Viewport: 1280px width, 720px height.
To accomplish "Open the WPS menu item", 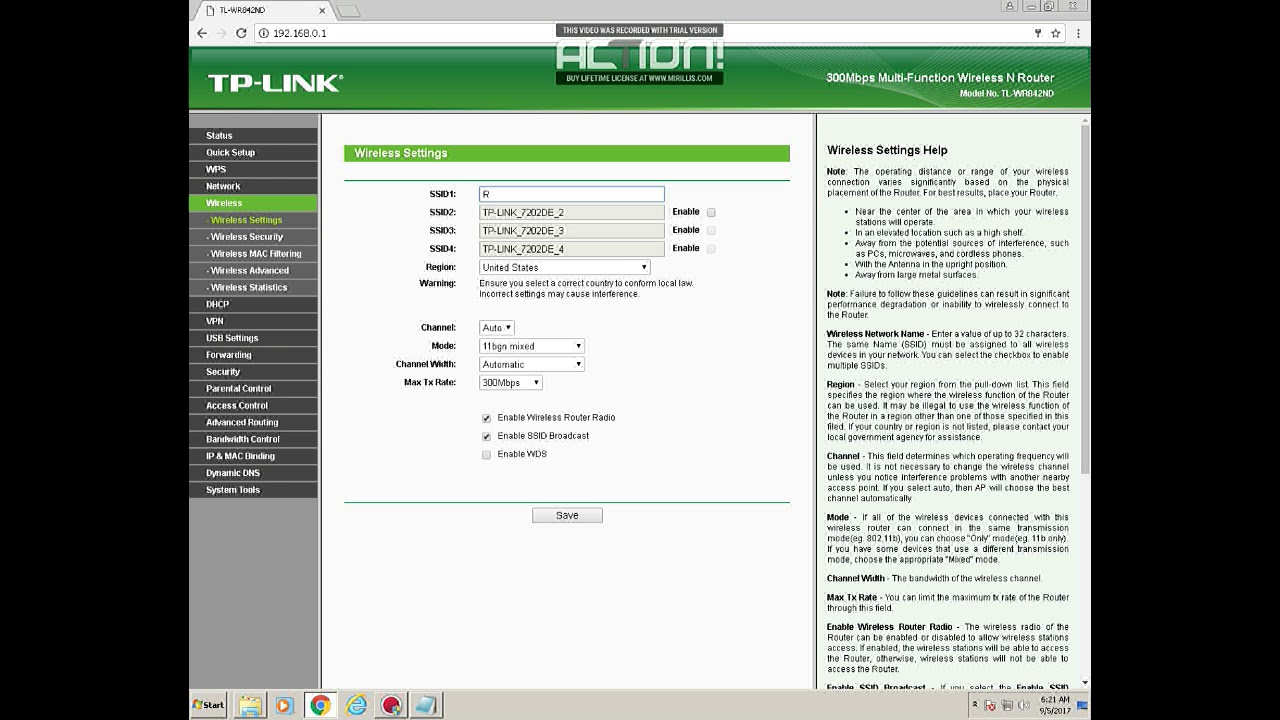I will [254, 169].
